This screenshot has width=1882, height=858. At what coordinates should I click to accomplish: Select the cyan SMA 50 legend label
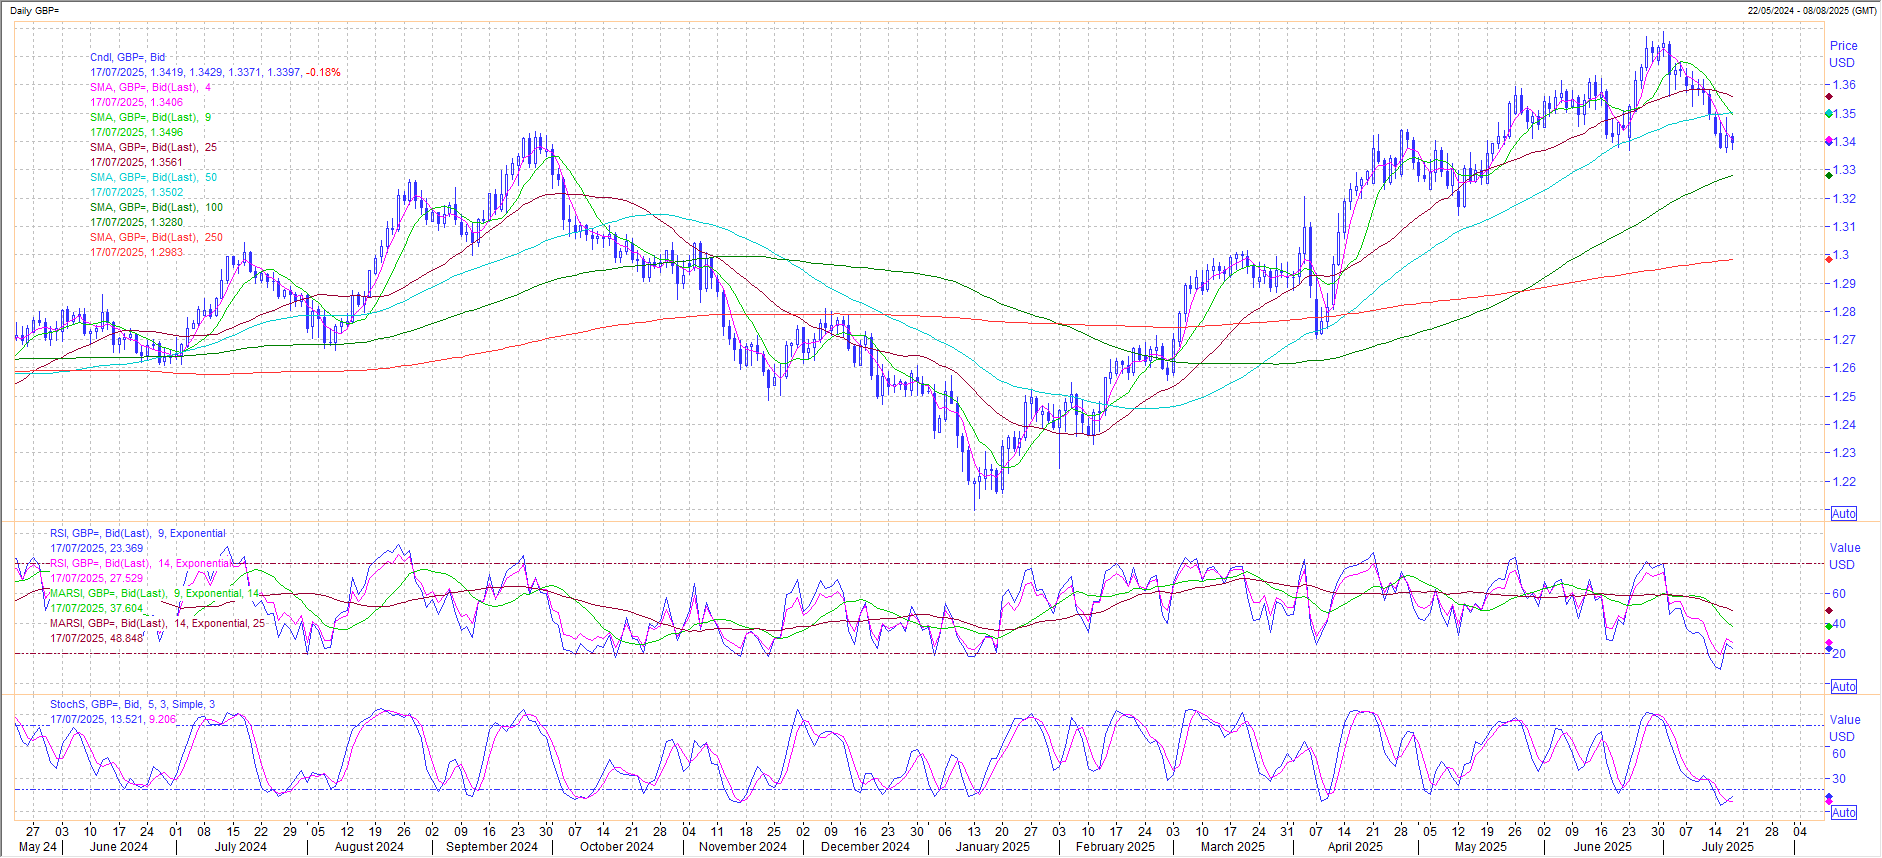pos(153,177)
